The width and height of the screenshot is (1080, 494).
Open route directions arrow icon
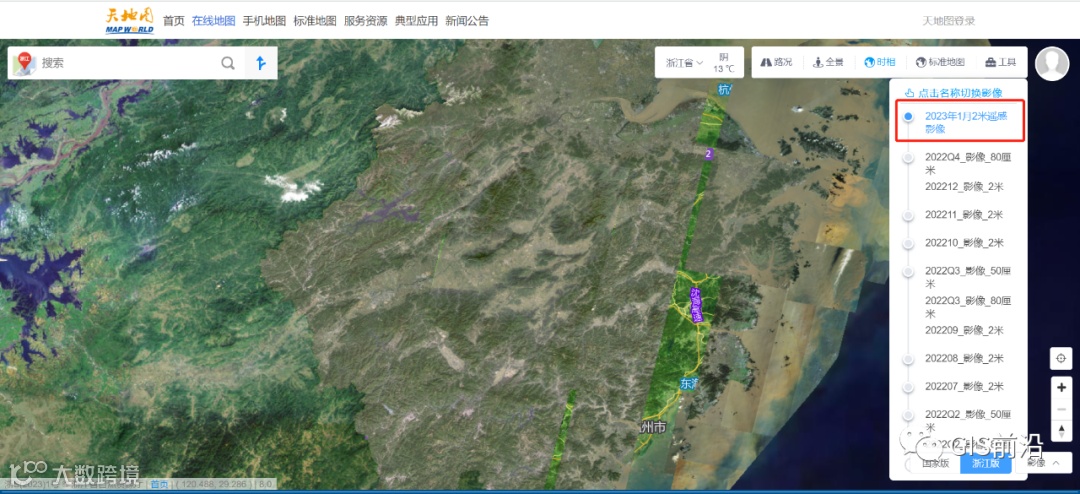click(x=260, y=63)
